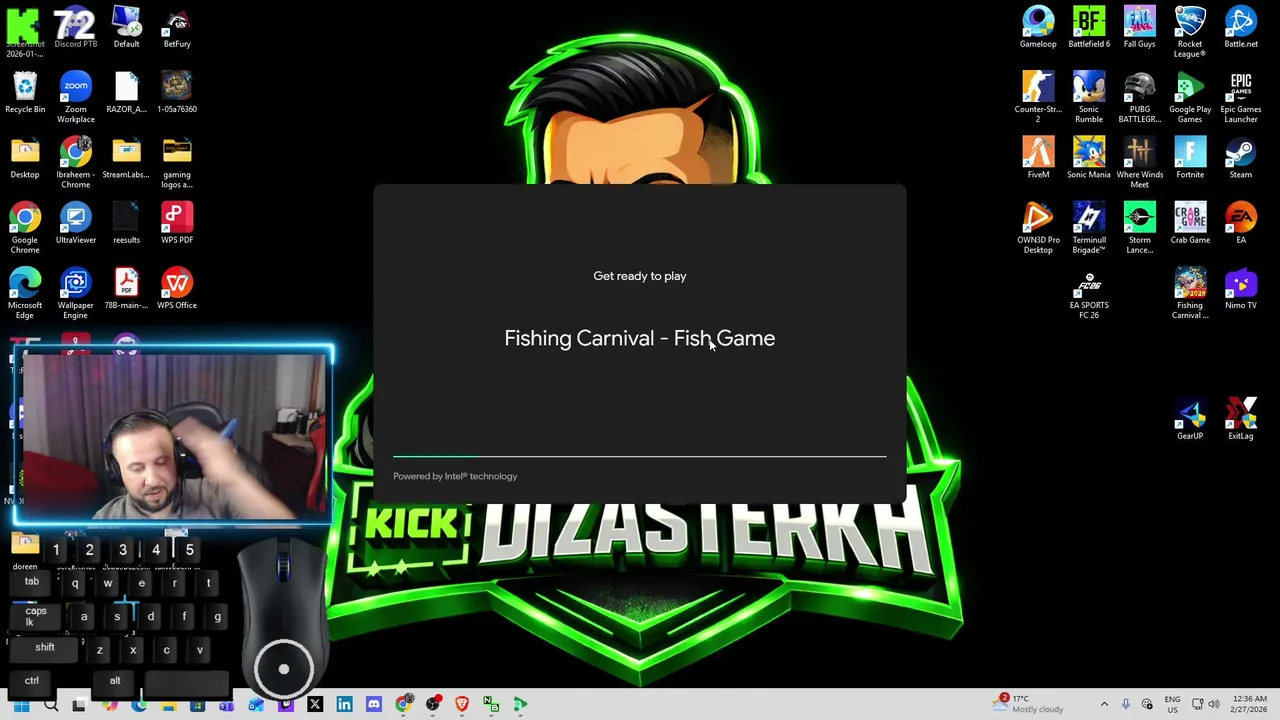
Task: Select the Storm Lance desktop icon
Action: [x=1139, y=228]
